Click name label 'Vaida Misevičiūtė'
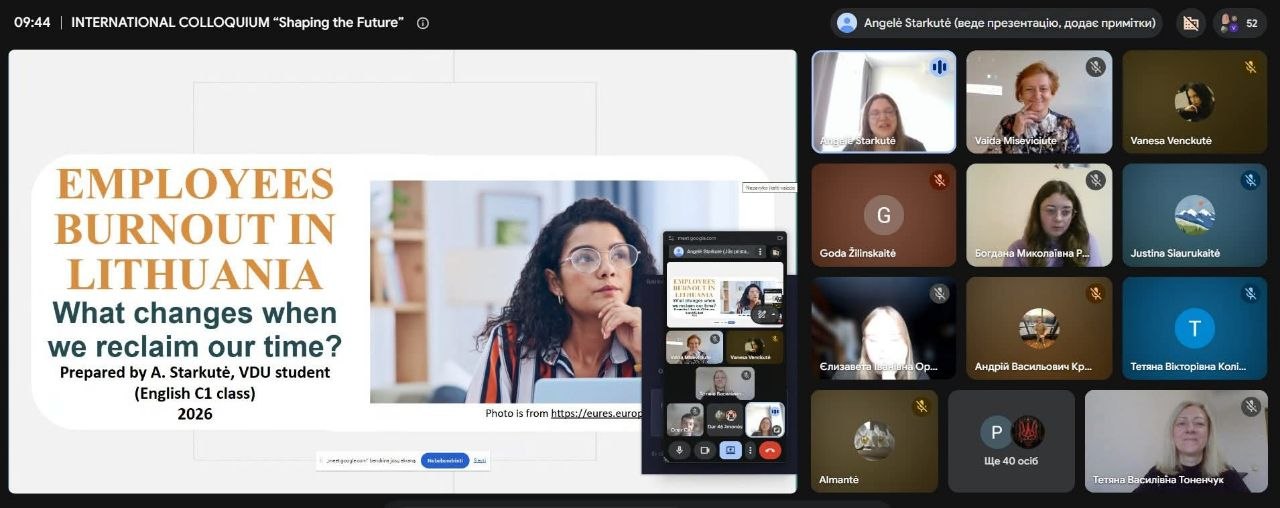1280x508 pixels. [1015, 141]
